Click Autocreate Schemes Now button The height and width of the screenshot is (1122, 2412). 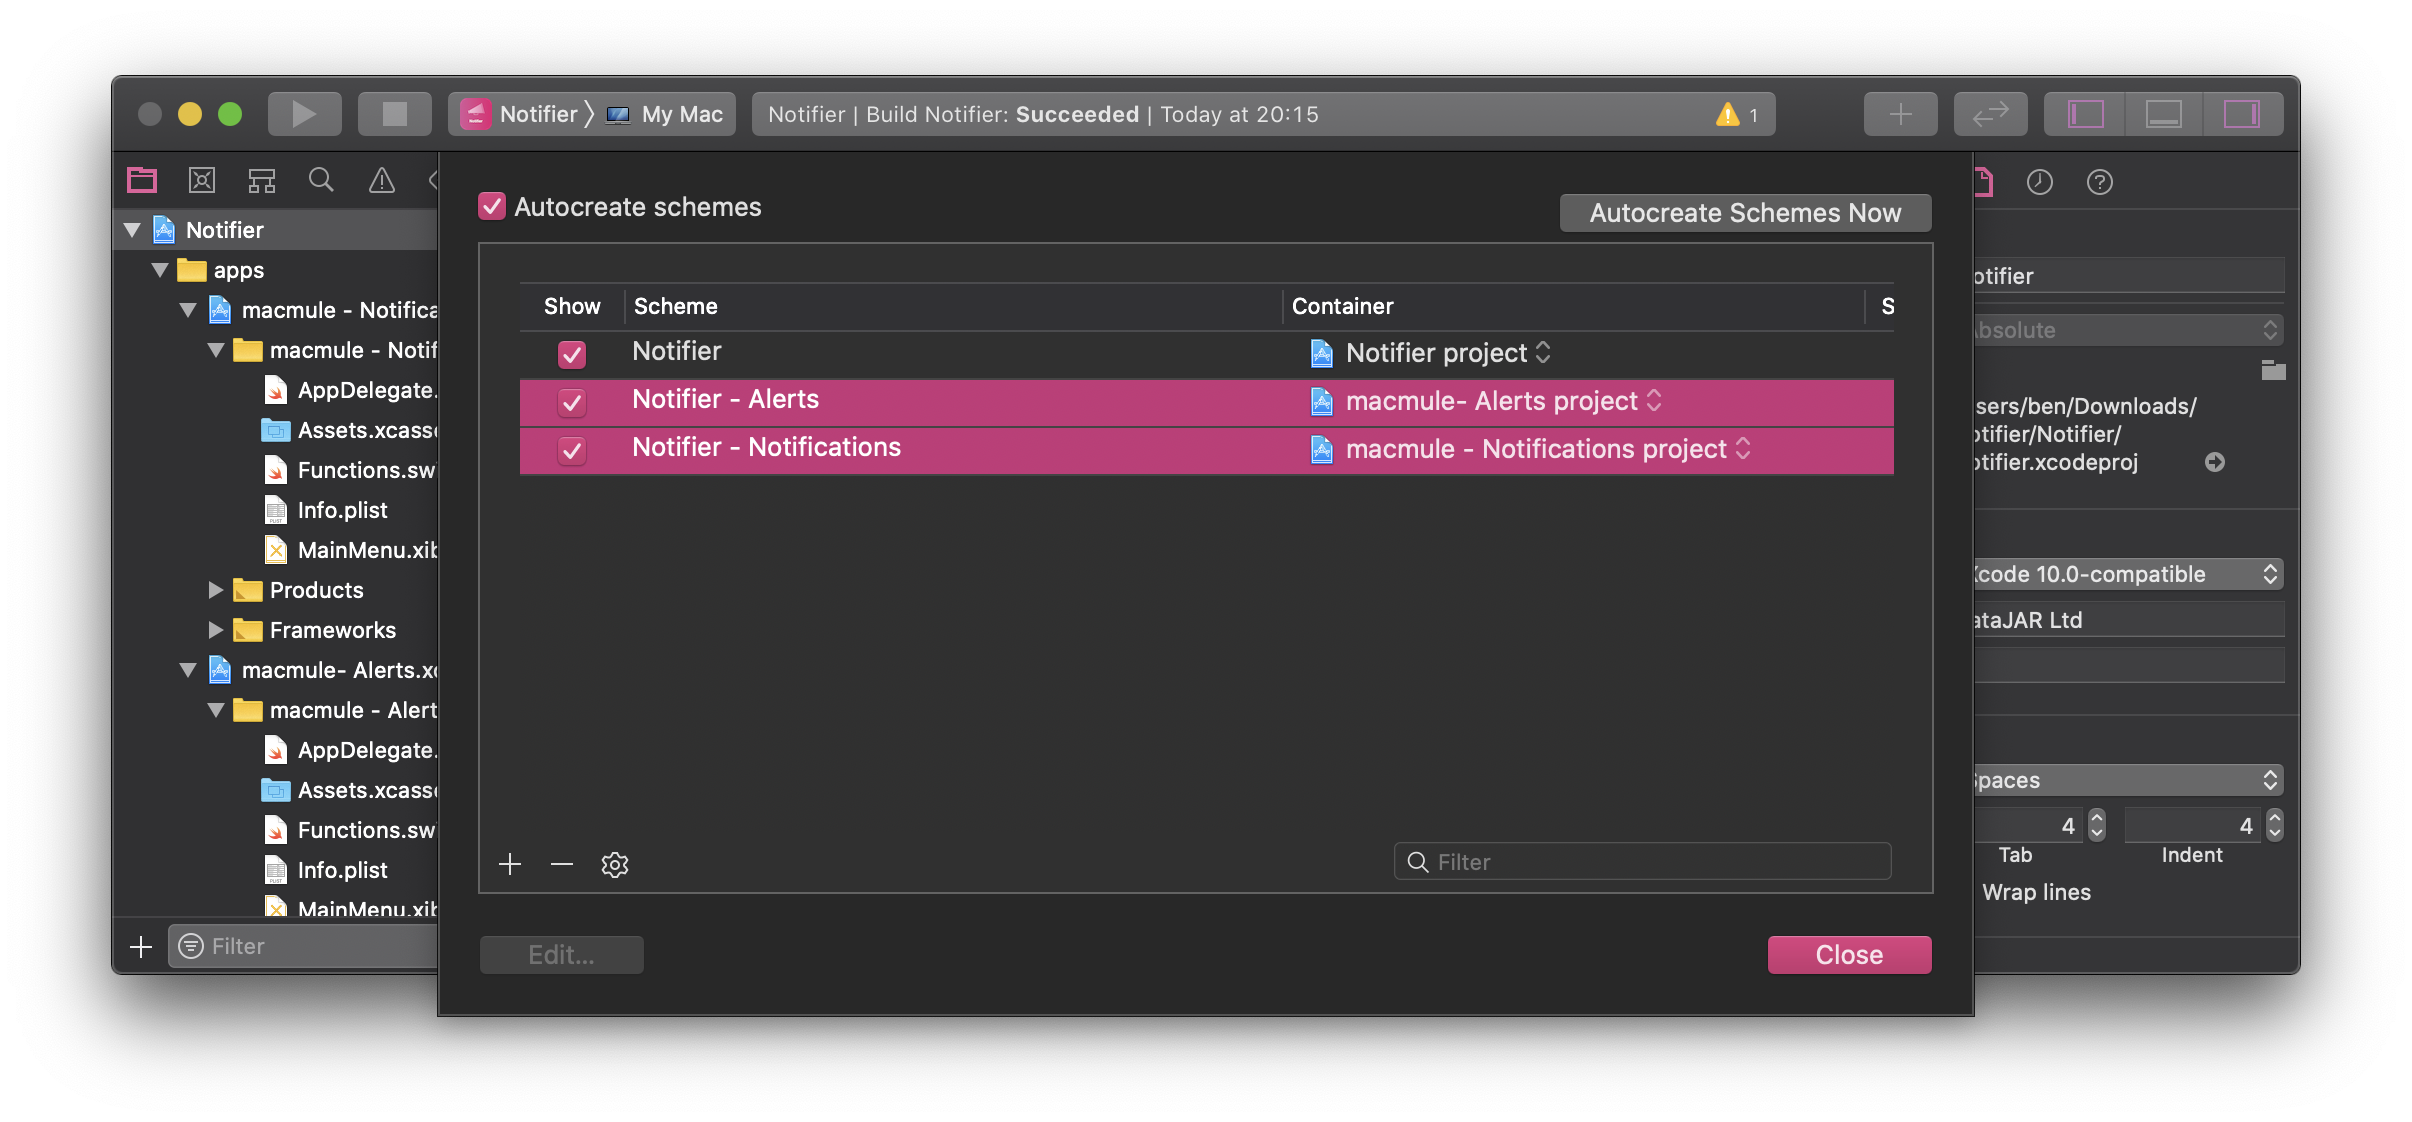(x=1745, y=213)
